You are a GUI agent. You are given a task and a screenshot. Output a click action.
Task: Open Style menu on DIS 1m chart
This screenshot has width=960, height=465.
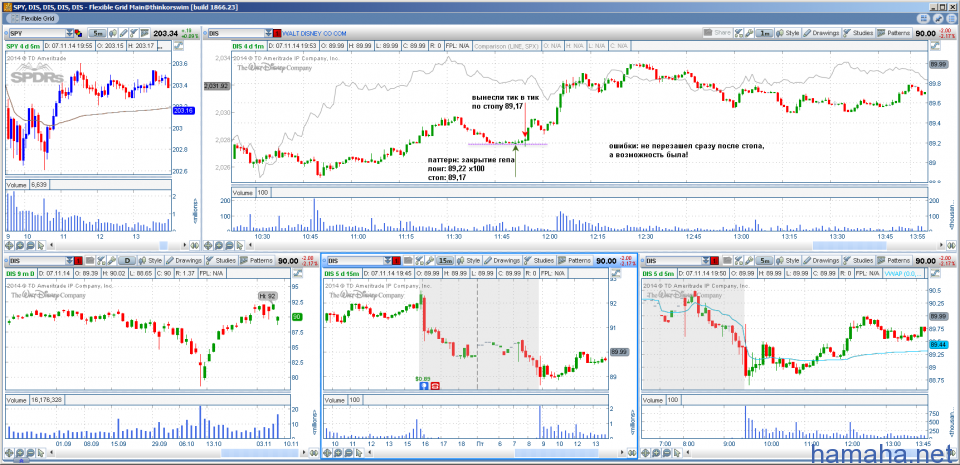[x=788, y=33]
